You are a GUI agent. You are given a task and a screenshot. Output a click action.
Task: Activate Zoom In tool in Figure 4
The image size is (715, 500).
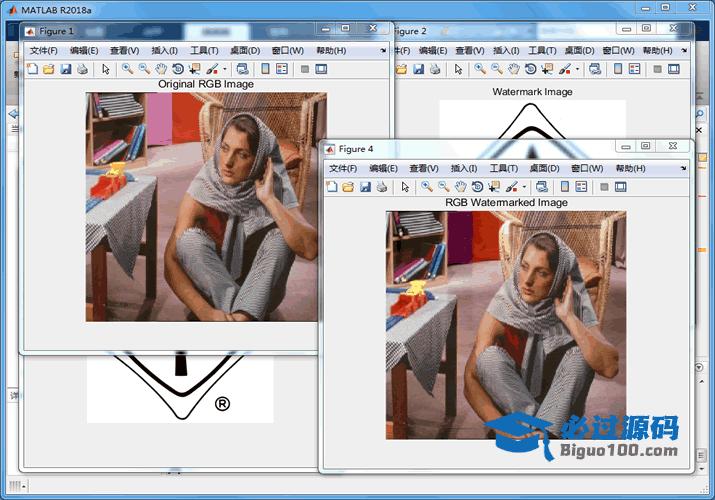427,187
